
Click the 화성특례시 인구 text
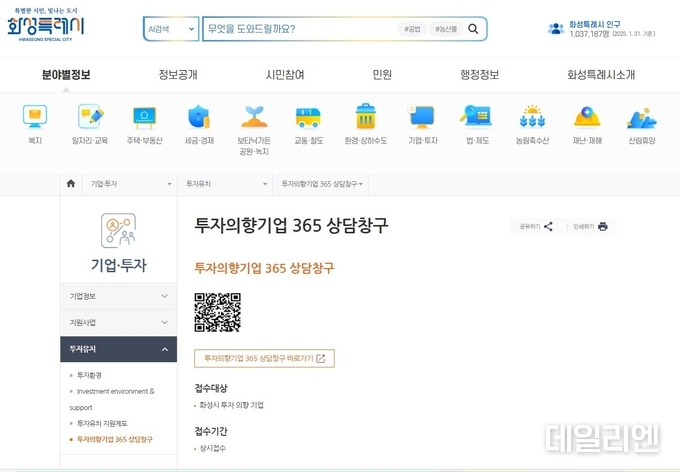point(595,24)
